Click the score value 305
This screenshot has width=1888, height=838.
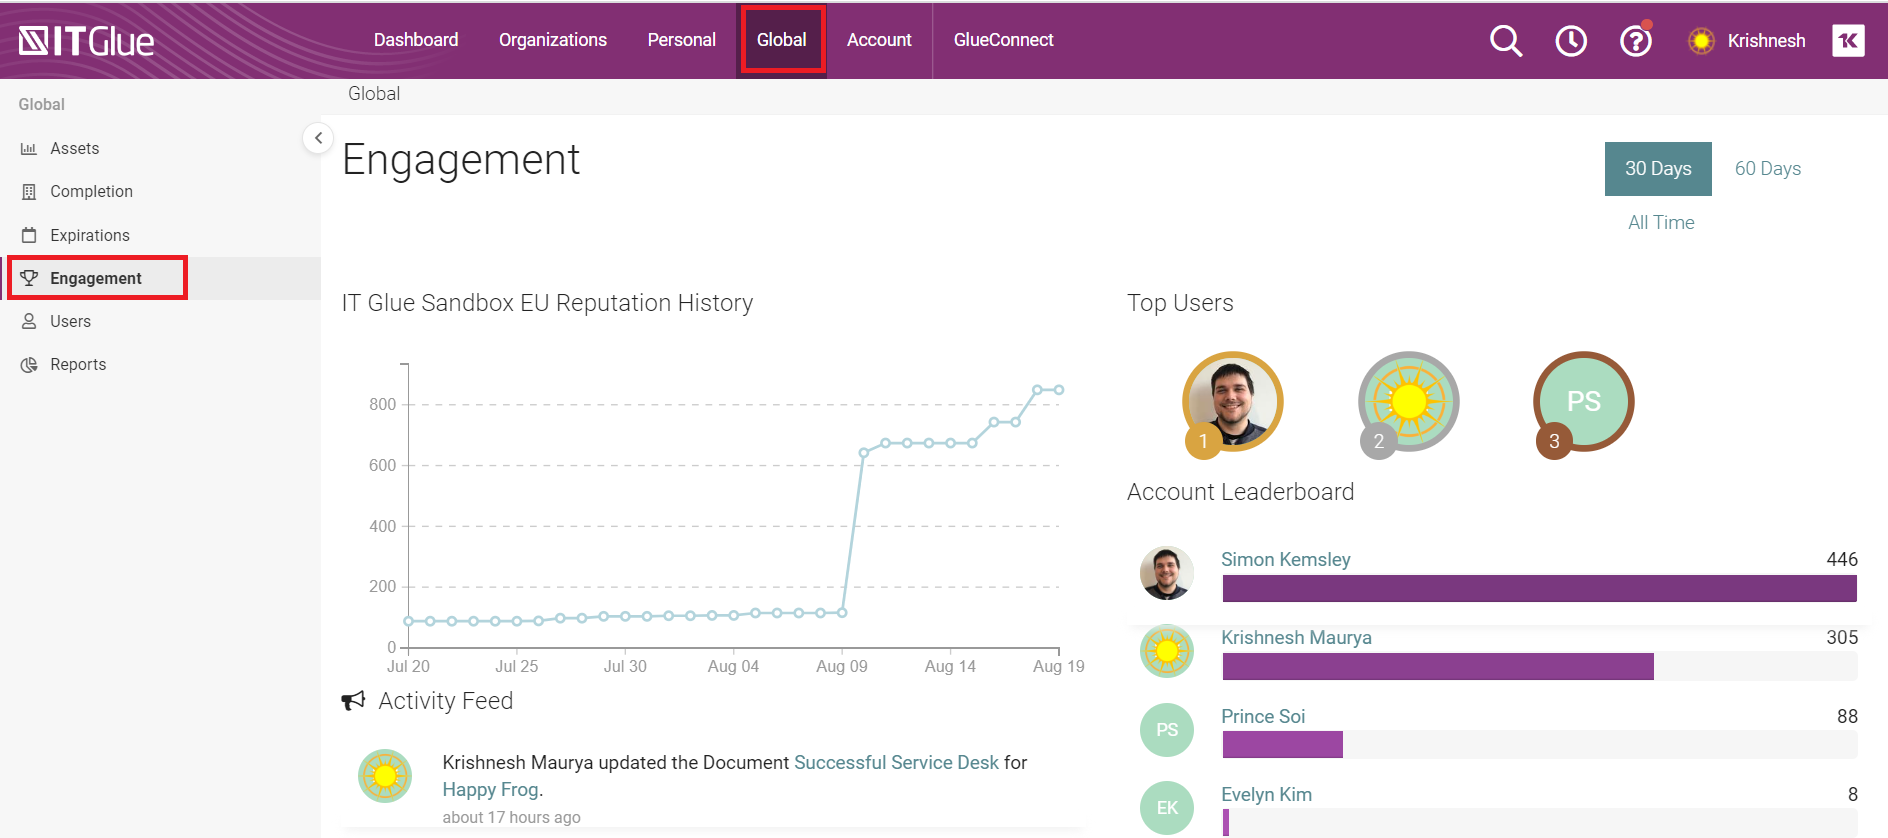click(1841, 638)
